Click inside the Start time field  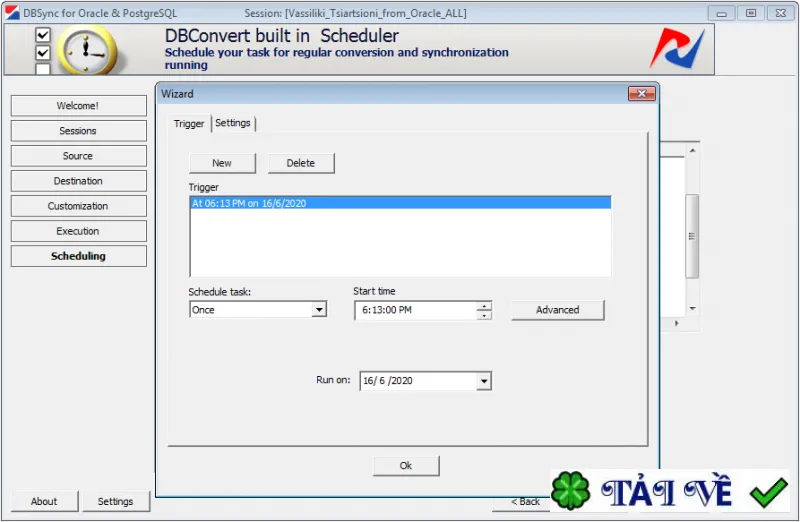416,310
